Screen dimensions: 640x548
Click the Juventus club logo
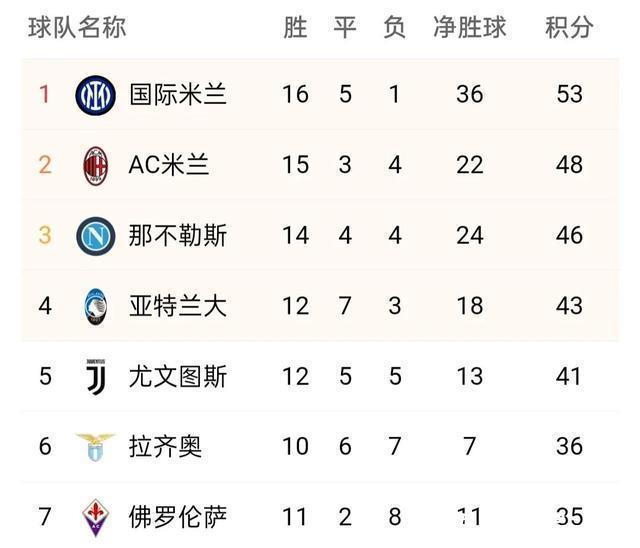[x=96, y=376]
